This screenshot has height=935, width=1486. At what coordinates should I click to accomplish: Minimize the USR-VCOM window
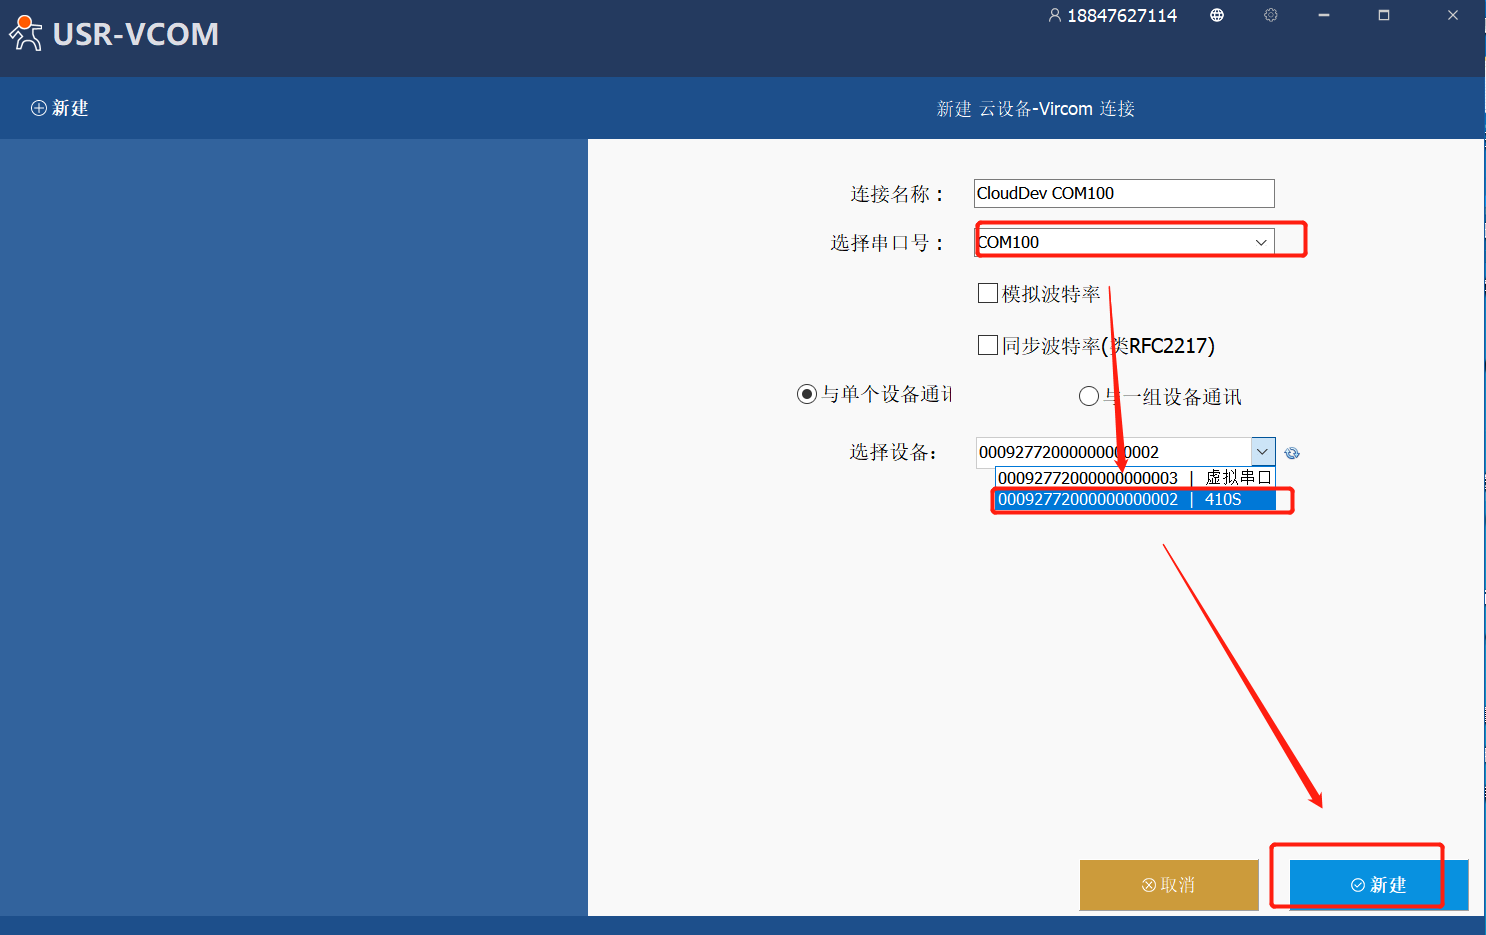point(1324,15)
